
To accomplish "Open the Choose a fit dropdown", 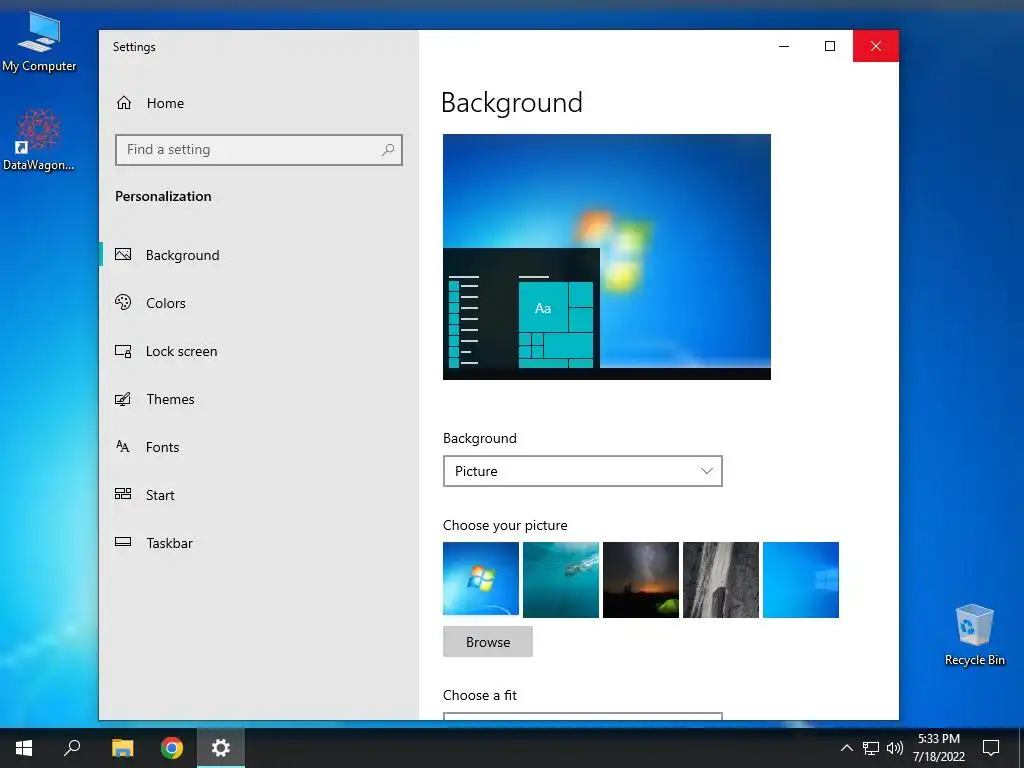I will tap(583, 716).
